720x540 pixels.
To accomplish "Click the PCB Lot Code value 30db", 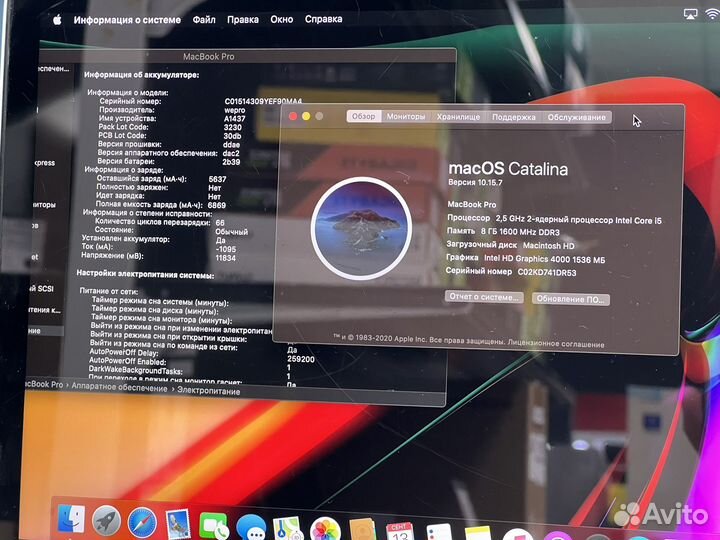I will point(232,136).
